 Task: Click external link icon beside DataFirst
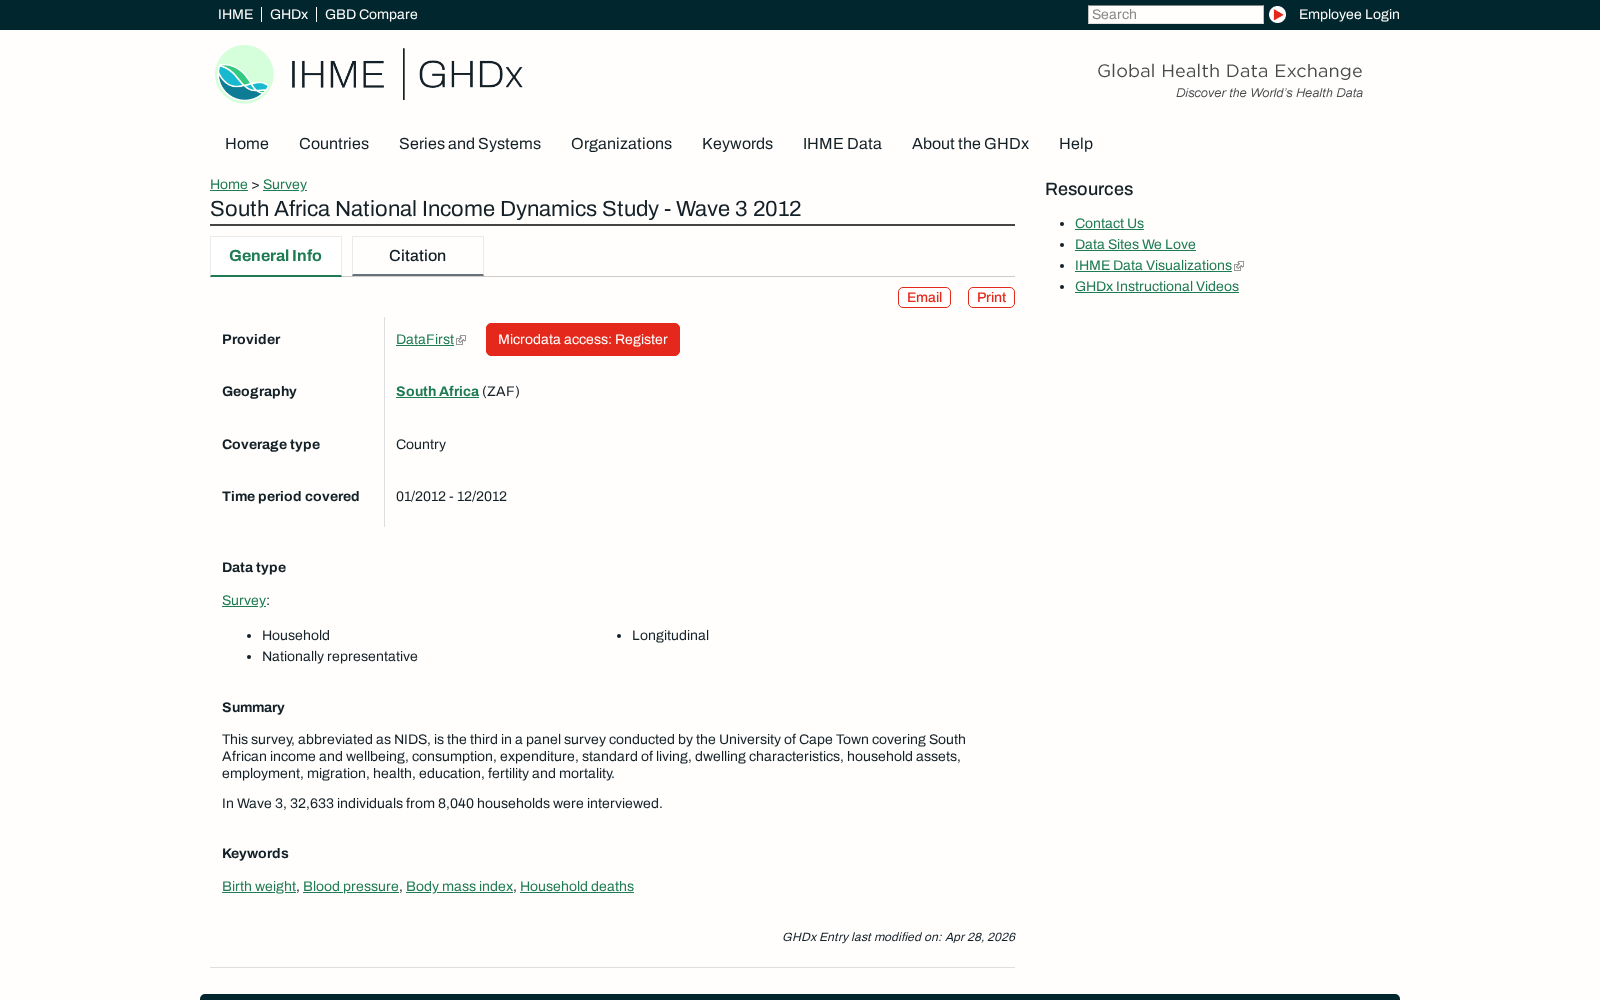461,340
